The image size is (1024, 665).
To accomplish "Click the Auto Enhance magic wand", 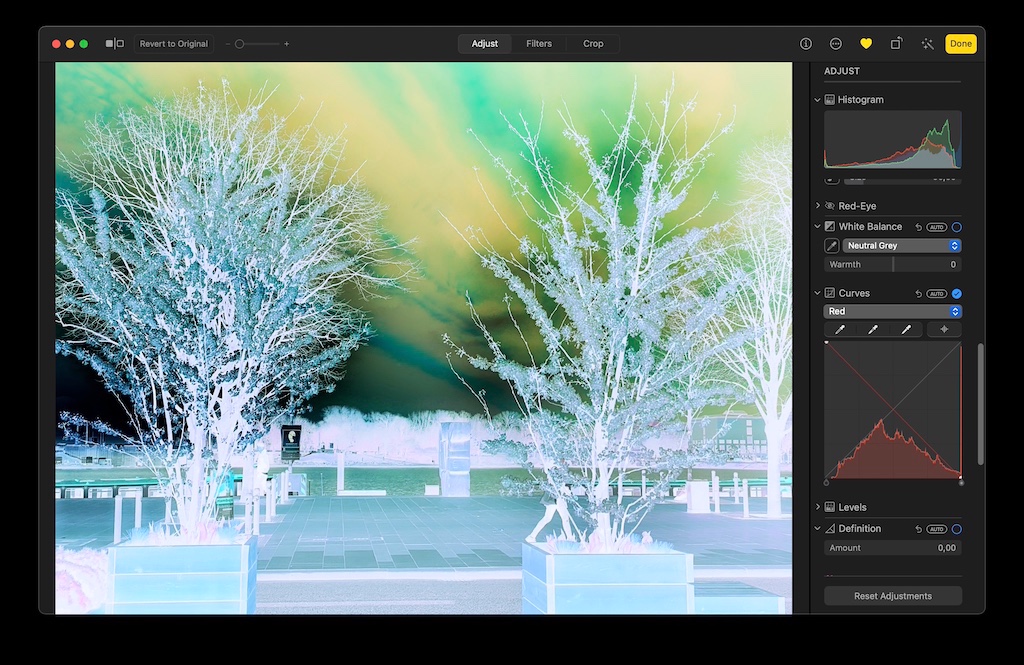I will click(927, 44).
